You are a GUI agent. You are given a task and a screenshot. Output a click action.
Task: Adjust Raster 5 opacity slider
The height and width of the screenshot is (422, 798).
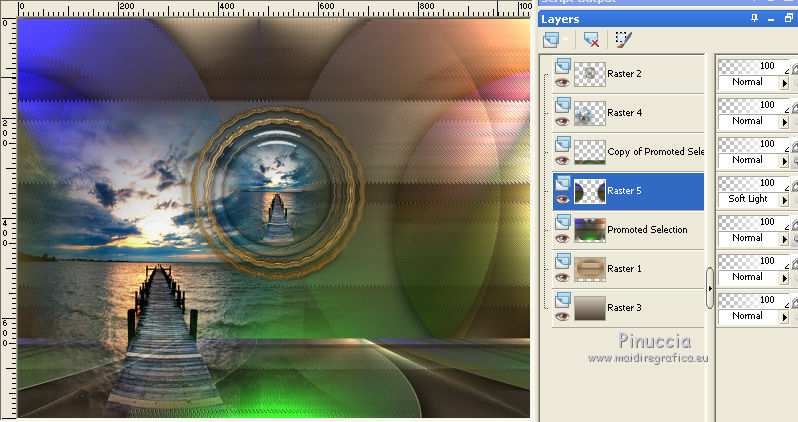tap(753, 183)
